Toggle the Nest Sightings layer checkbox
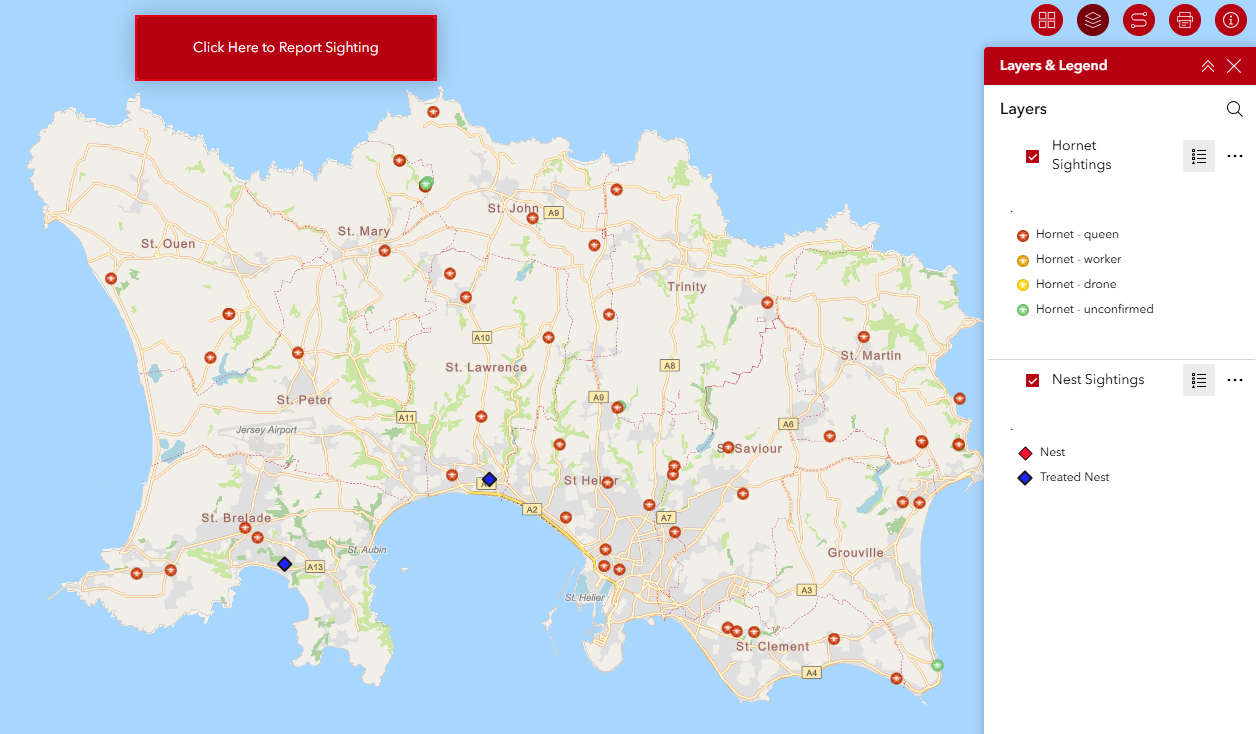This screenshot has width=1256, height=734. [x=1033, y=380]
